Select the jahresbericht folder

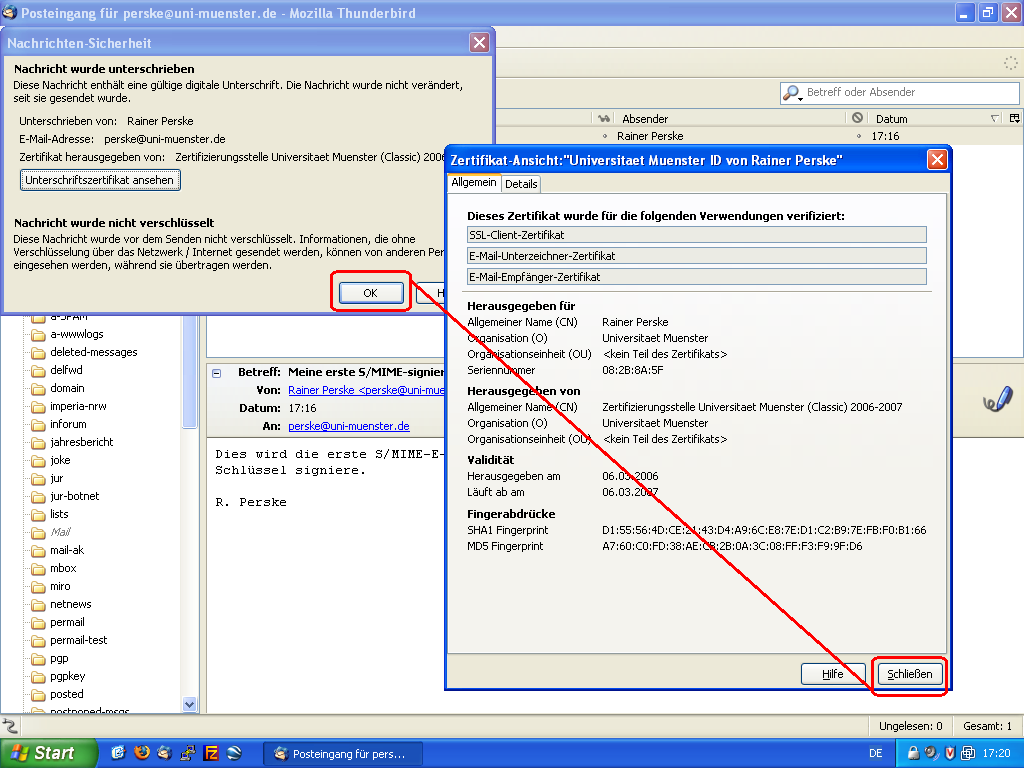[x=81, y=442]
